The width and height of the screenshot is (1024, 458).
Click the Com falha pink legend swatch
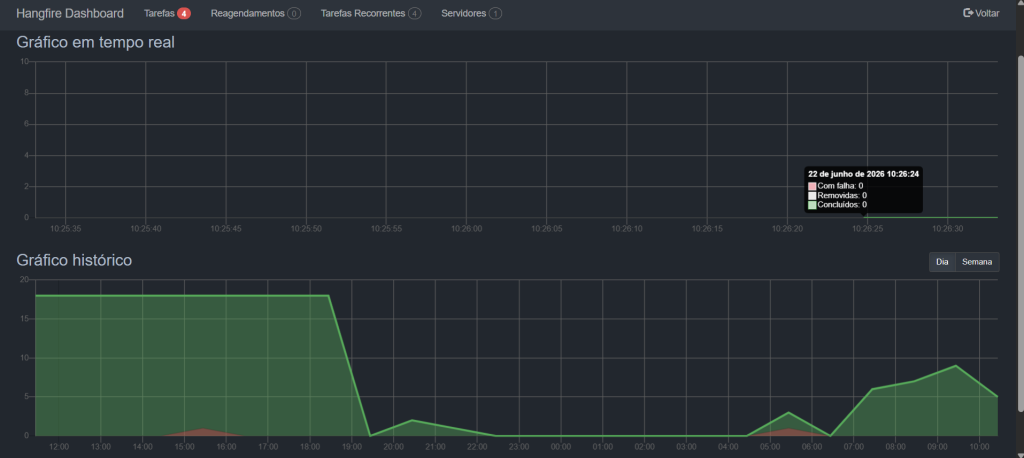(812, 186)
